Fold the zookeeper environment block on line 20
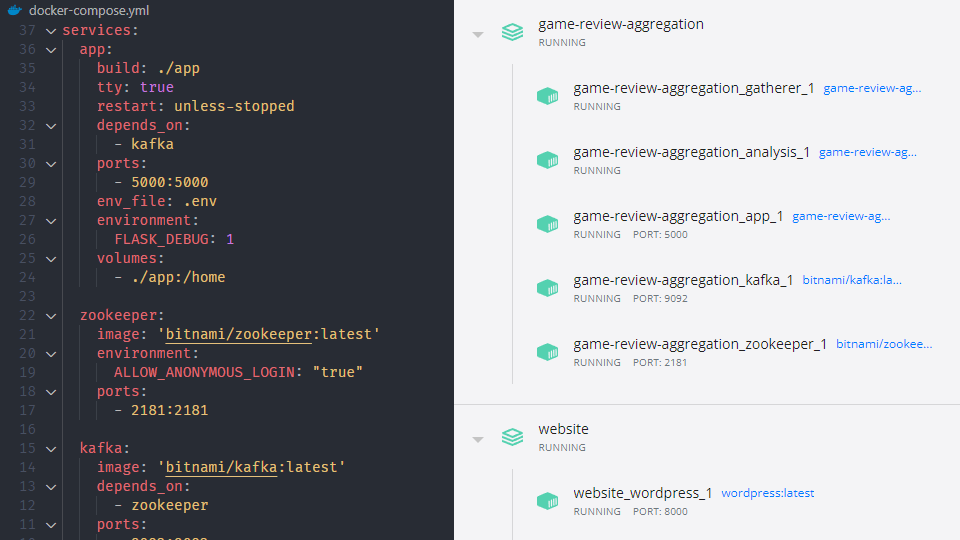Image resolution: width=960 pixels, height=540 pixels. click(51, 353)
